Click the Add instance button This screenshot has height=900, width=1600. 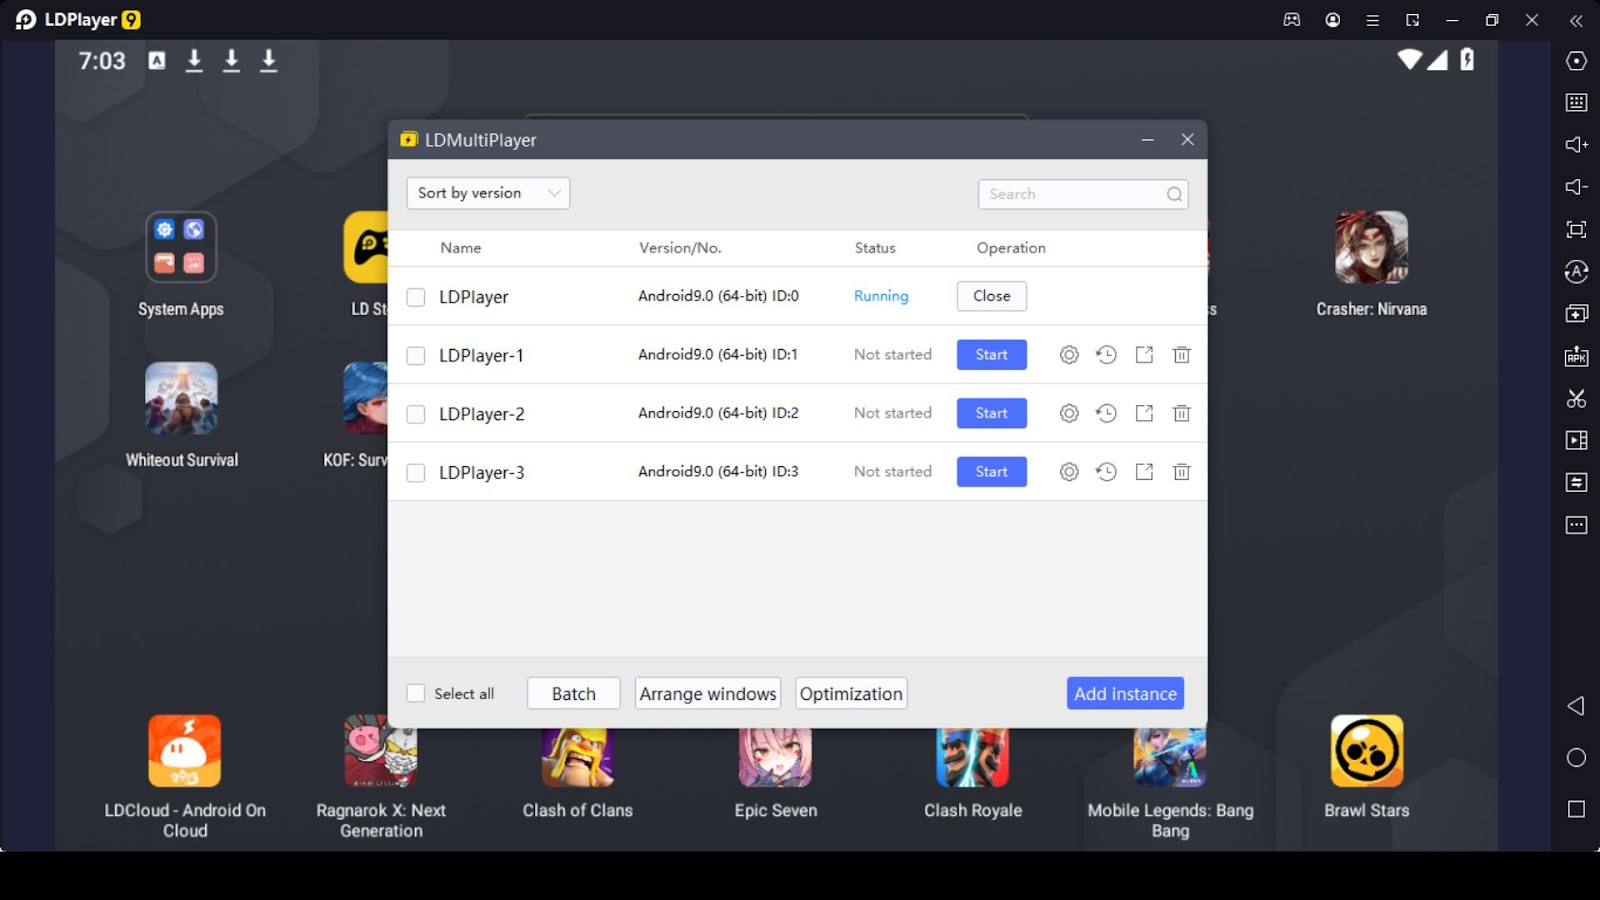1125,693
